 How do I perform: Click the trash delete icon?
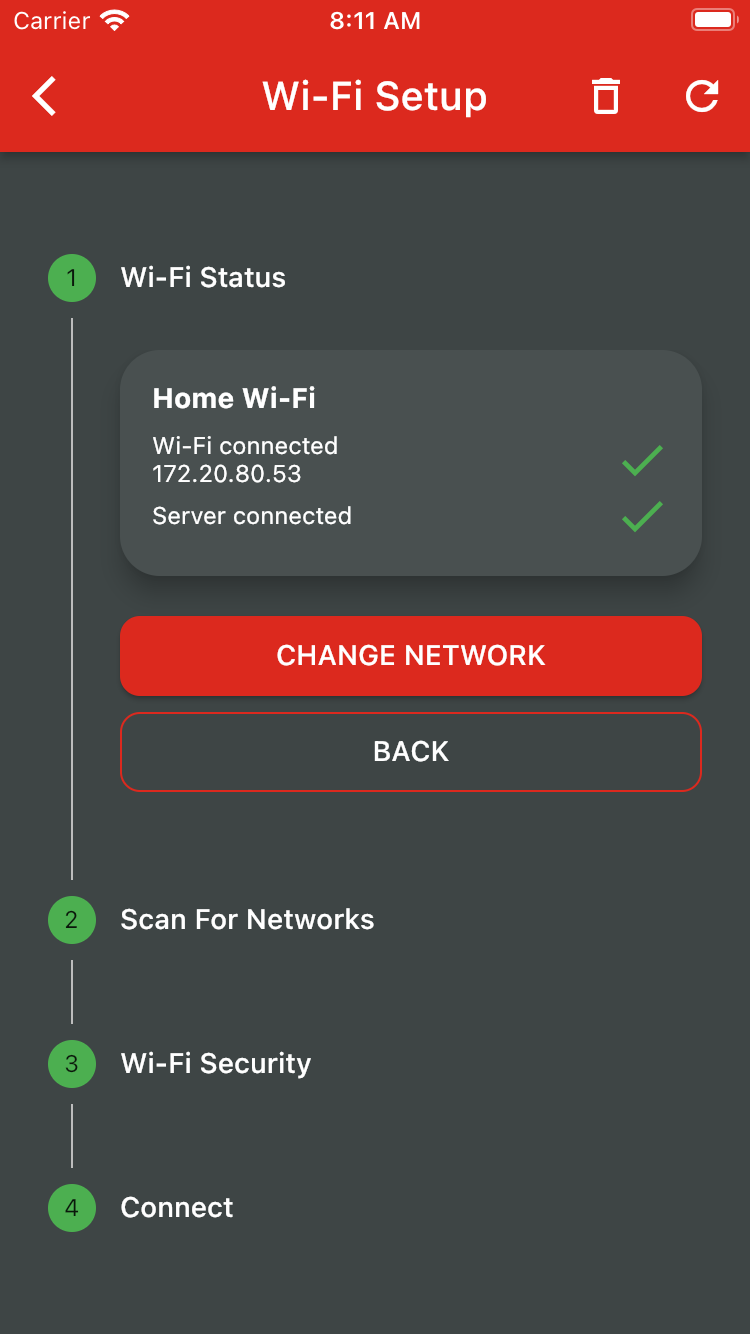[x=606, y=97]
